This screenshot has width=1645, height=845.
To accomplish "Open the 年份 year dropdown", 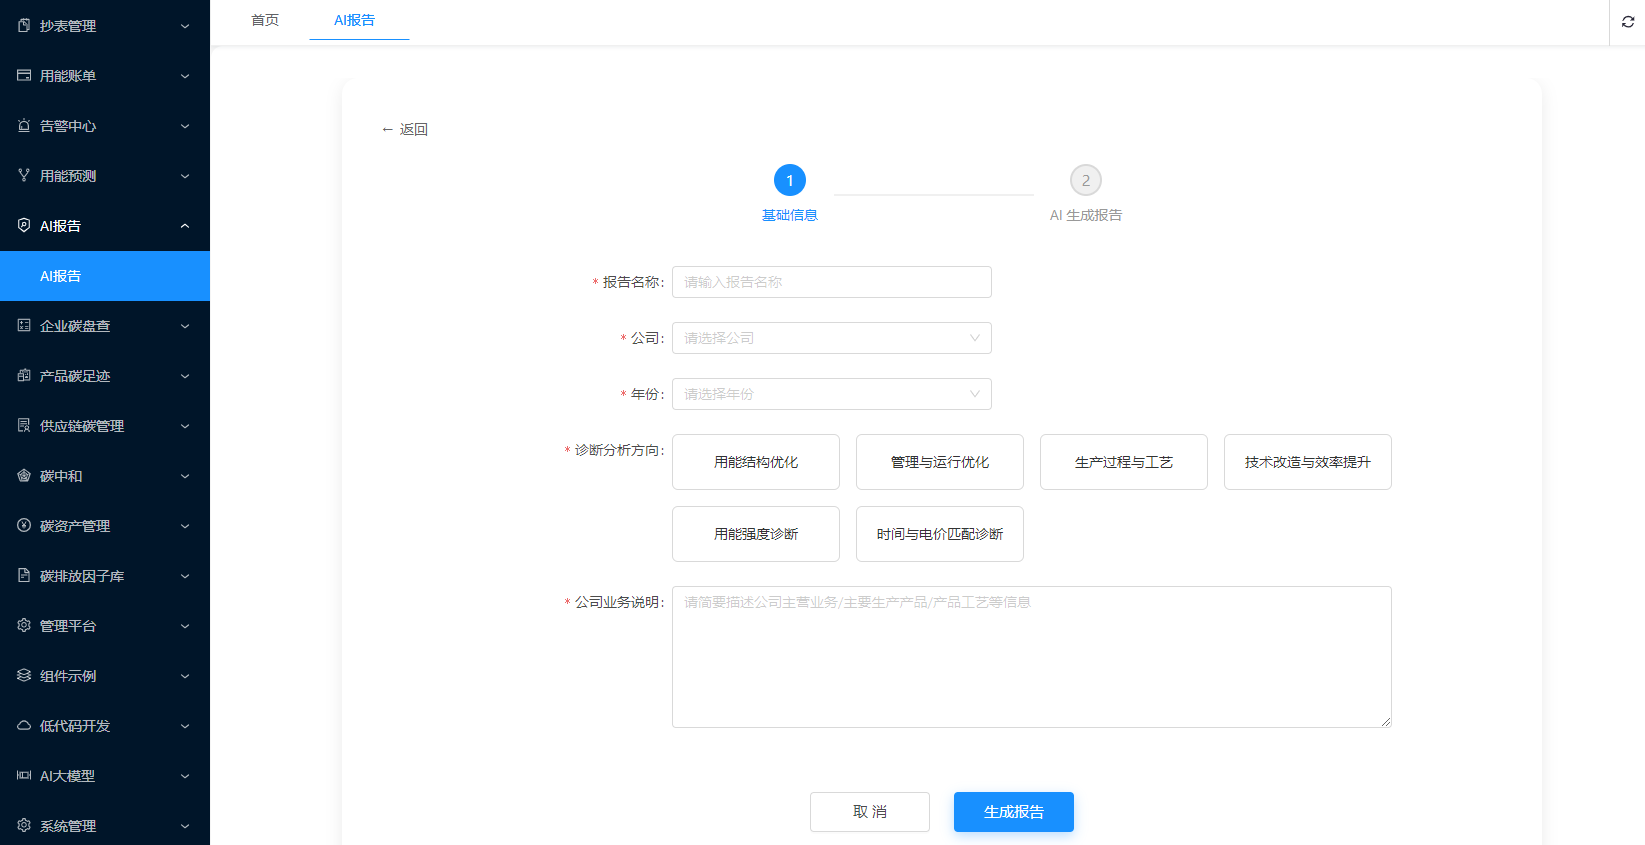I will pos(831,394).
